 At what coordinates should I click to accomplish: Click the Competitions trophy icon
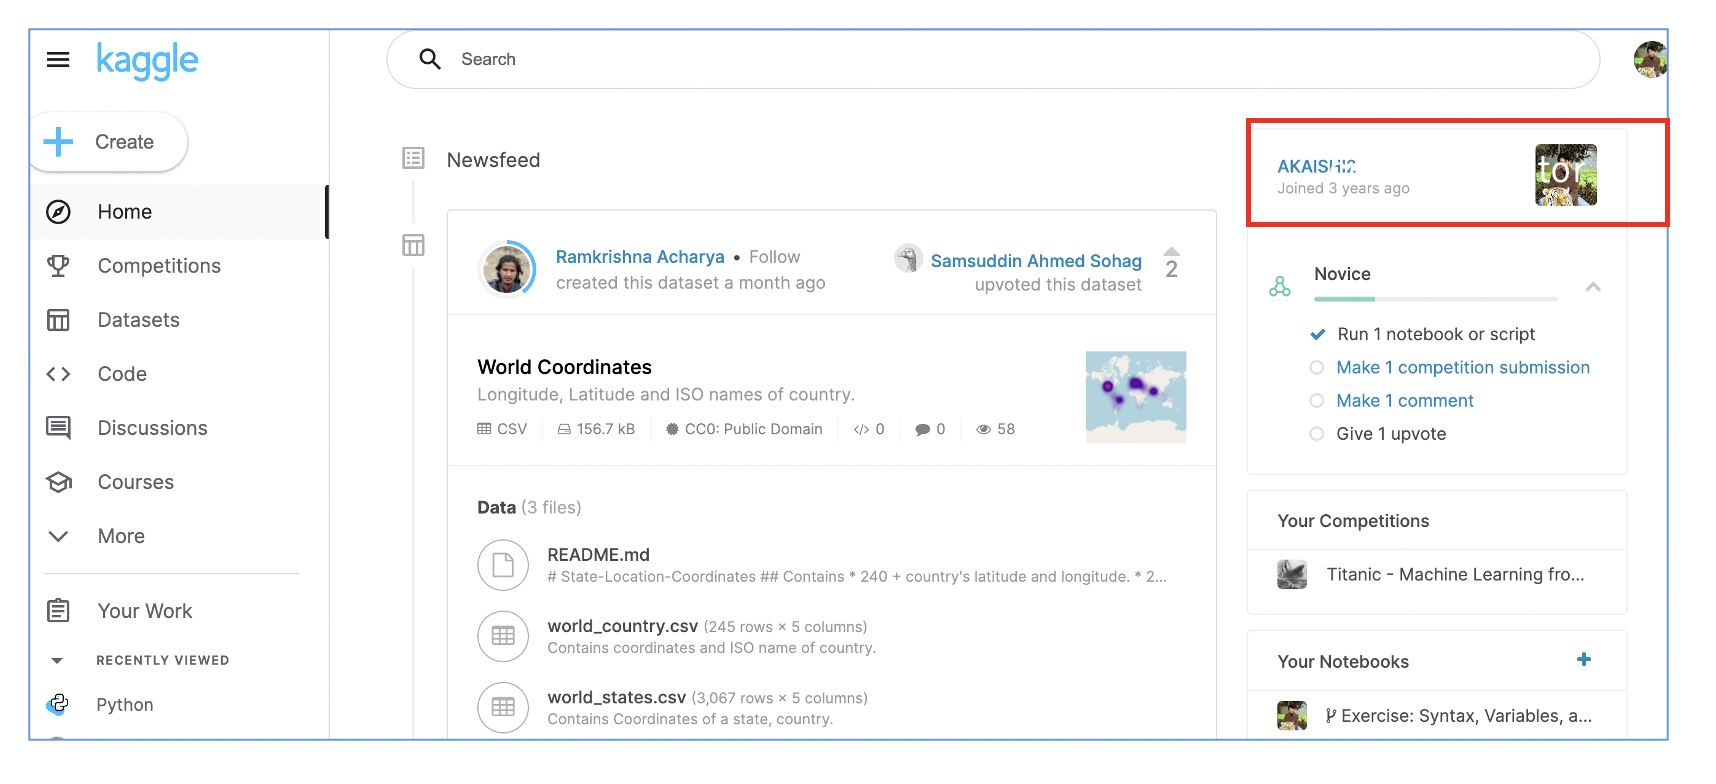point(58,266)
